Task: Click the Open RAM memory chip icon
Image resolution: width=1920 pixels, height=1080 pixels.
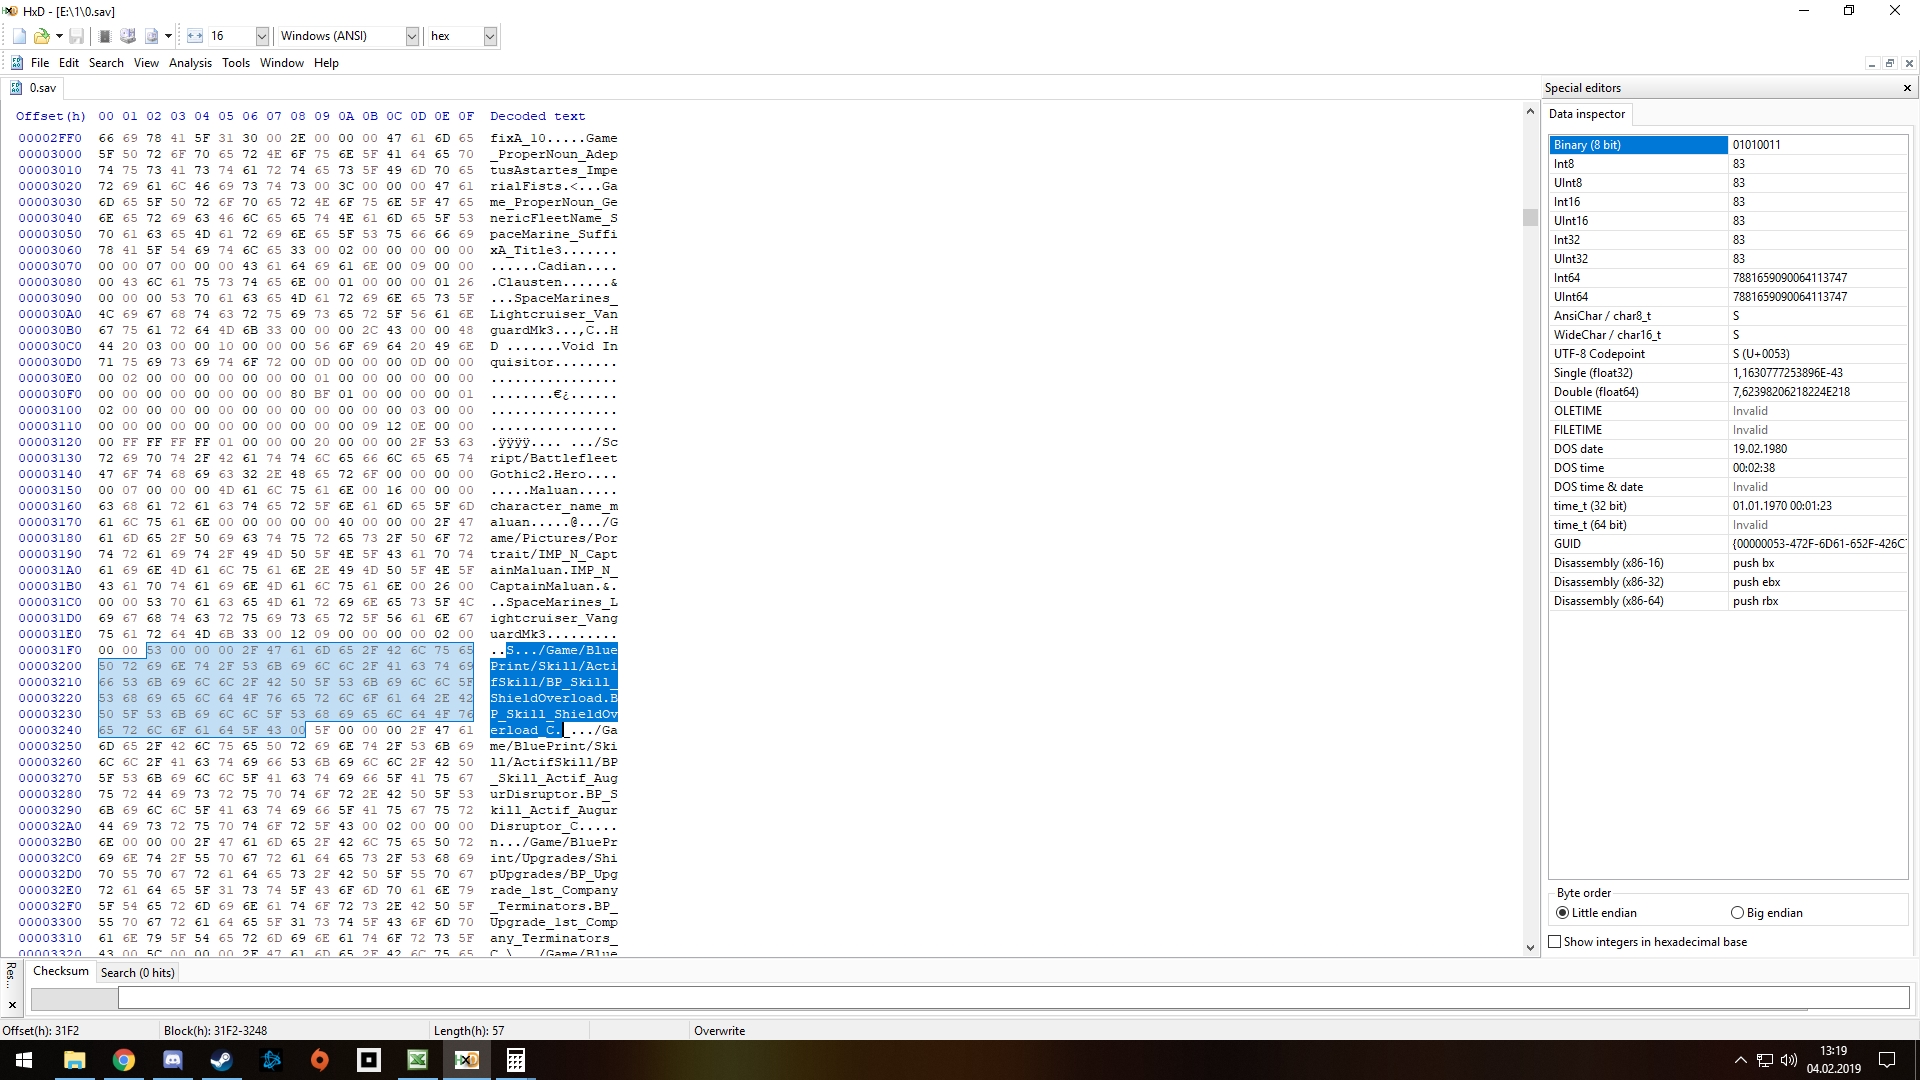Action: (x=104, y=36)
